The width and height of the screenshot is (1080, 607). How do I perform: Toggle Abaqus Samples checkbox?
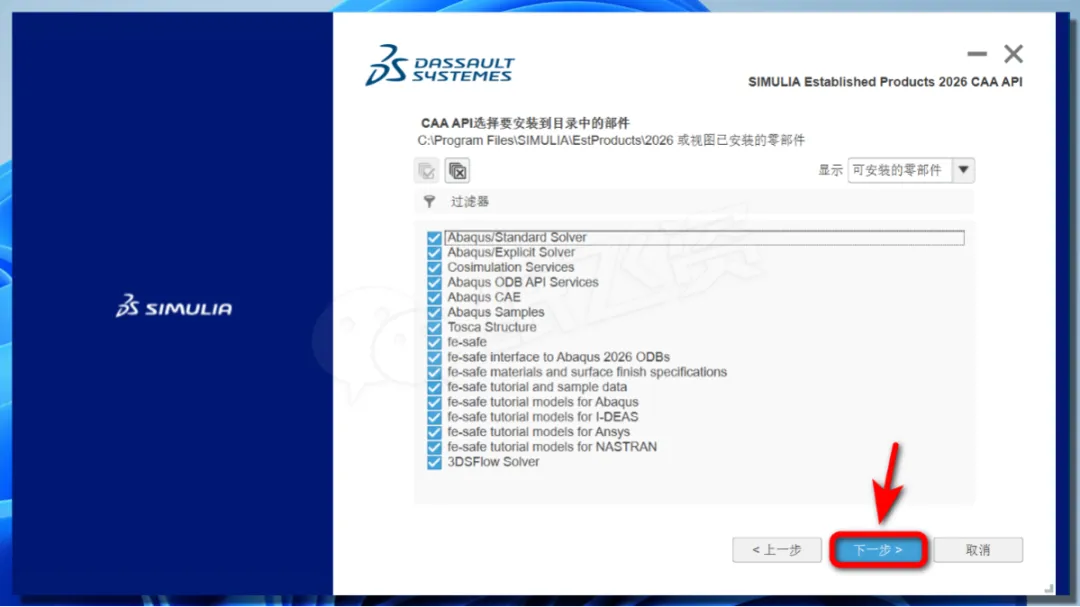434,312
